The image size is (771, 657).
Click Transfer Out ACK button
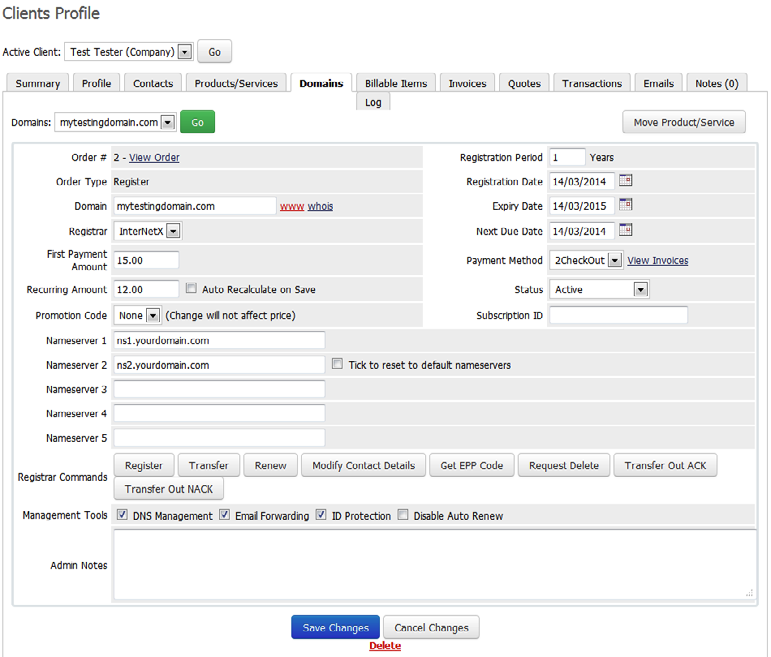tap(665, 465)
